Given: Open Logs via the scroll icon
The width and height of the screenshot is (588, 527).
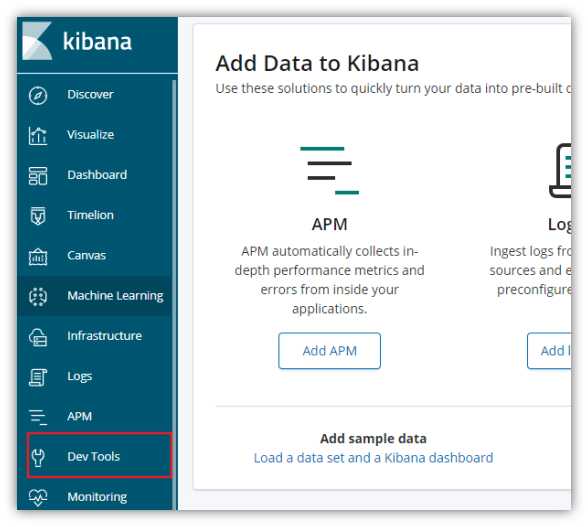Looking at the screenshot, I should pos(38,377).
